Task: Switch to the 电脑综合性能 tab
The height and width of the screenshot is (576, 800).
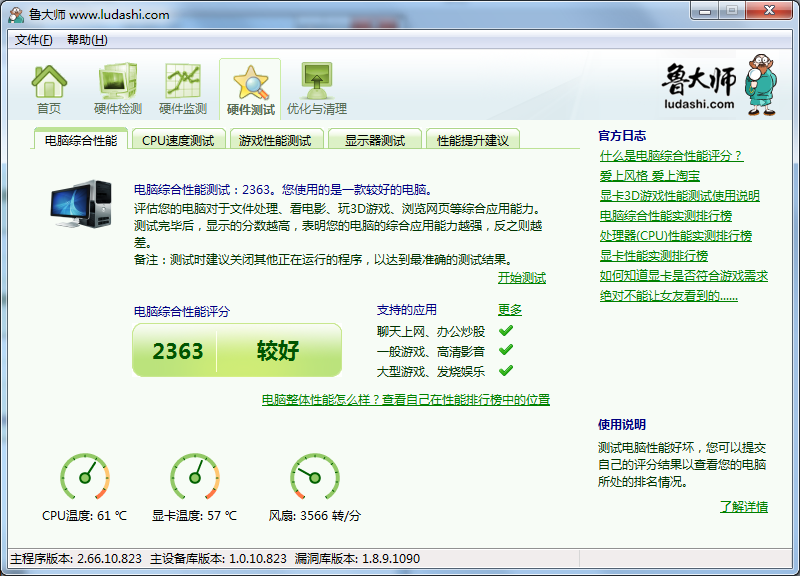Action: coord(81,140)
